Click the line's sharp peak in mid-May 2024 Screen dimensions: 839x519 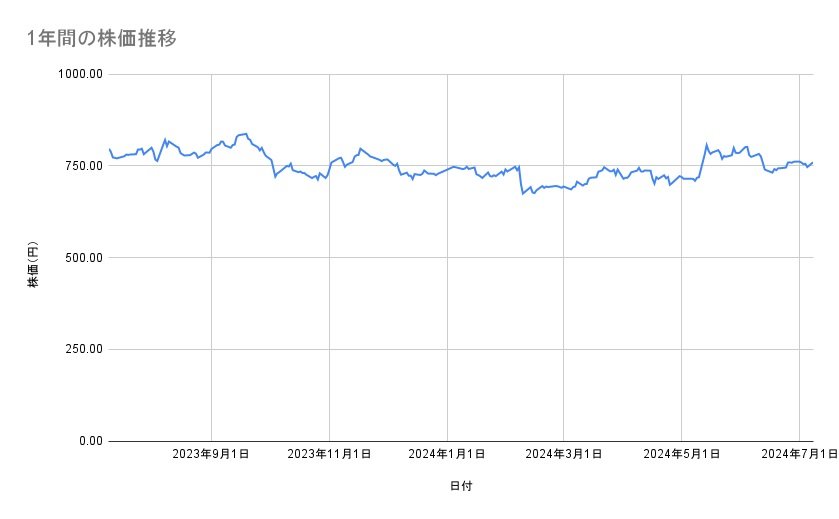click(x=706, y=144)
